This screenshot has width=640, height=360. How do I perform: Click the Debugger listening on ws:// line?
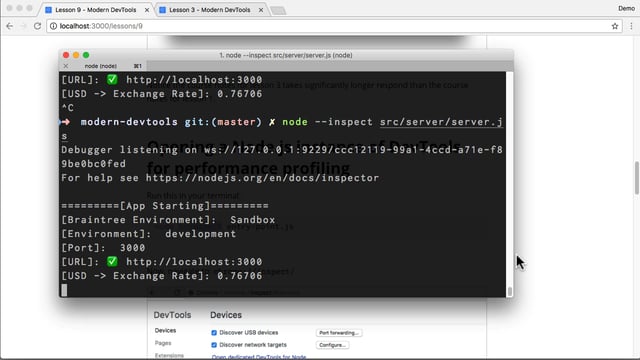(282, 150)
